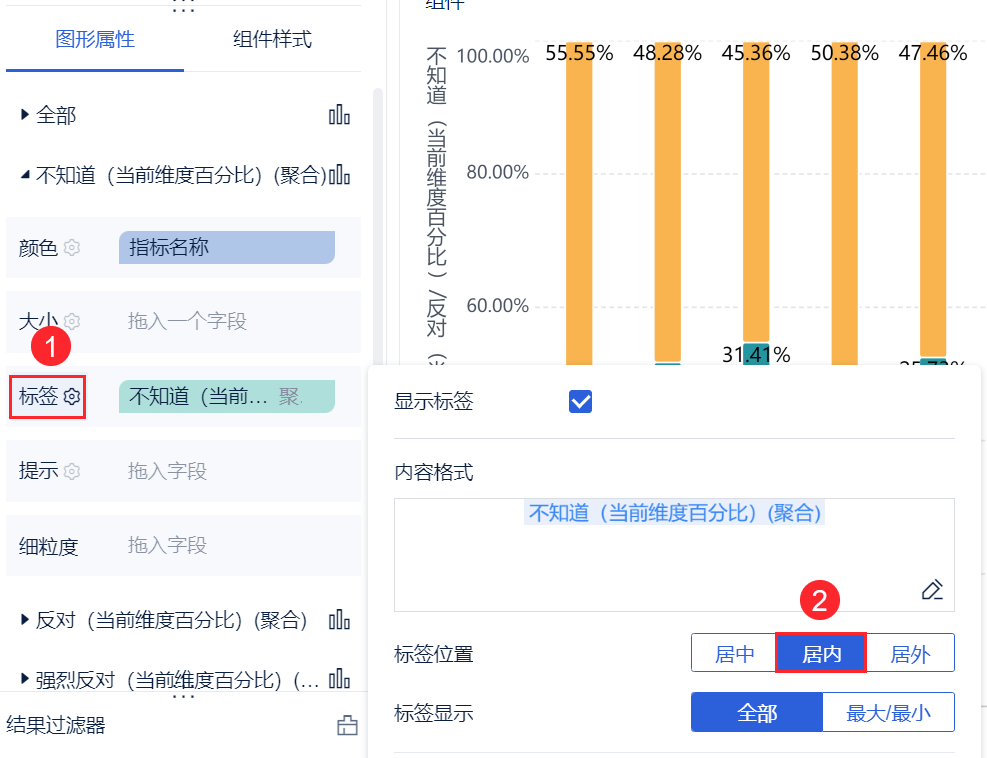This screenshot has height=758, width=987.
Task: Switch to the 组件样式 tab
Action: [272, 39]
